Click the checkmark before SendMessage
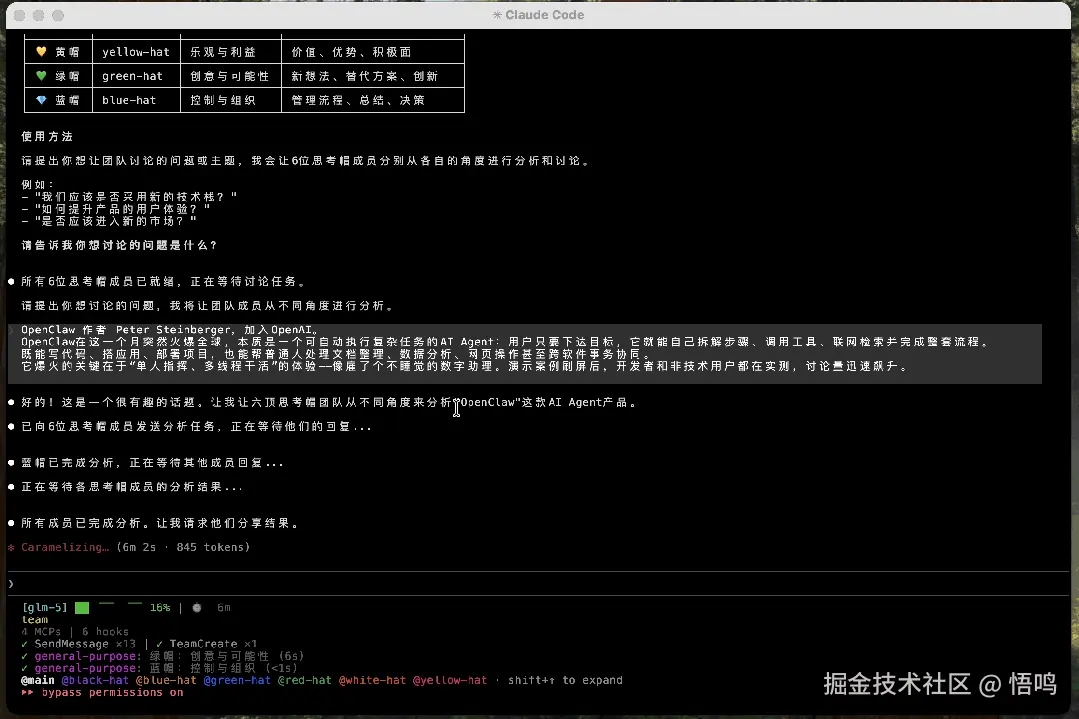This screenshot has width=1079, height=719. [25, 644]
